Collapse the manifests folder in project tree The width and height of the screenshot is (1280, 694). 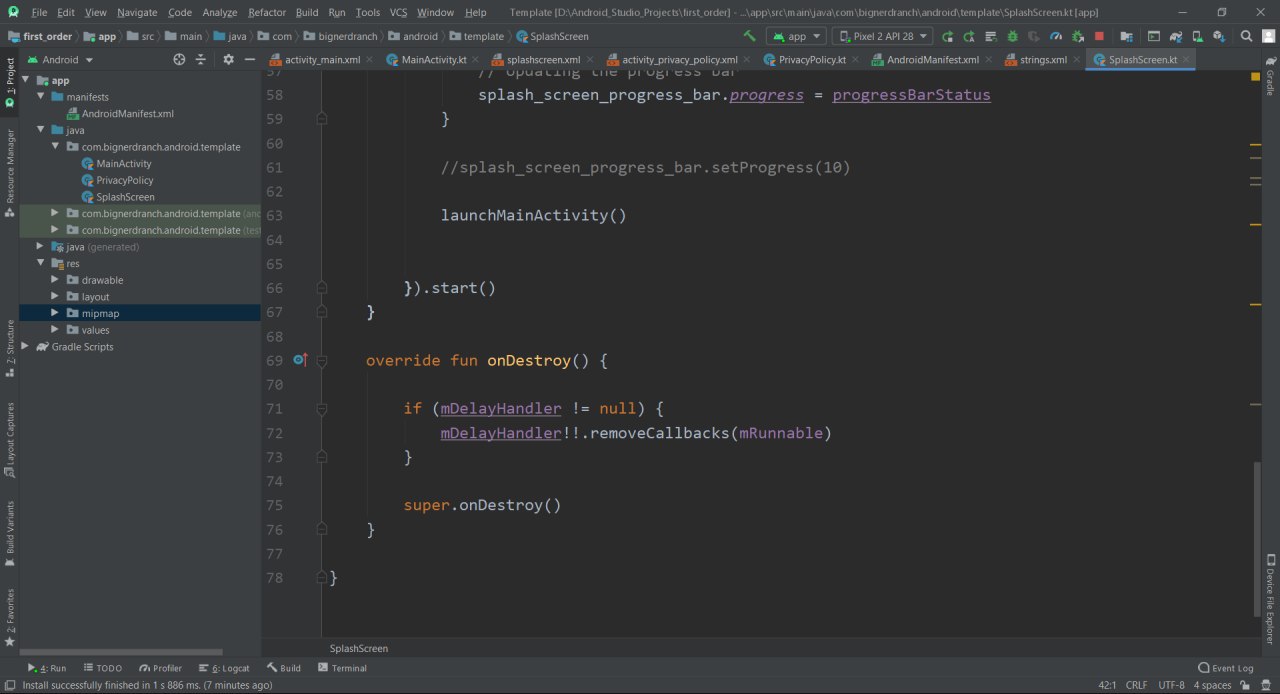pyautogui.click(x=41, y=97)
